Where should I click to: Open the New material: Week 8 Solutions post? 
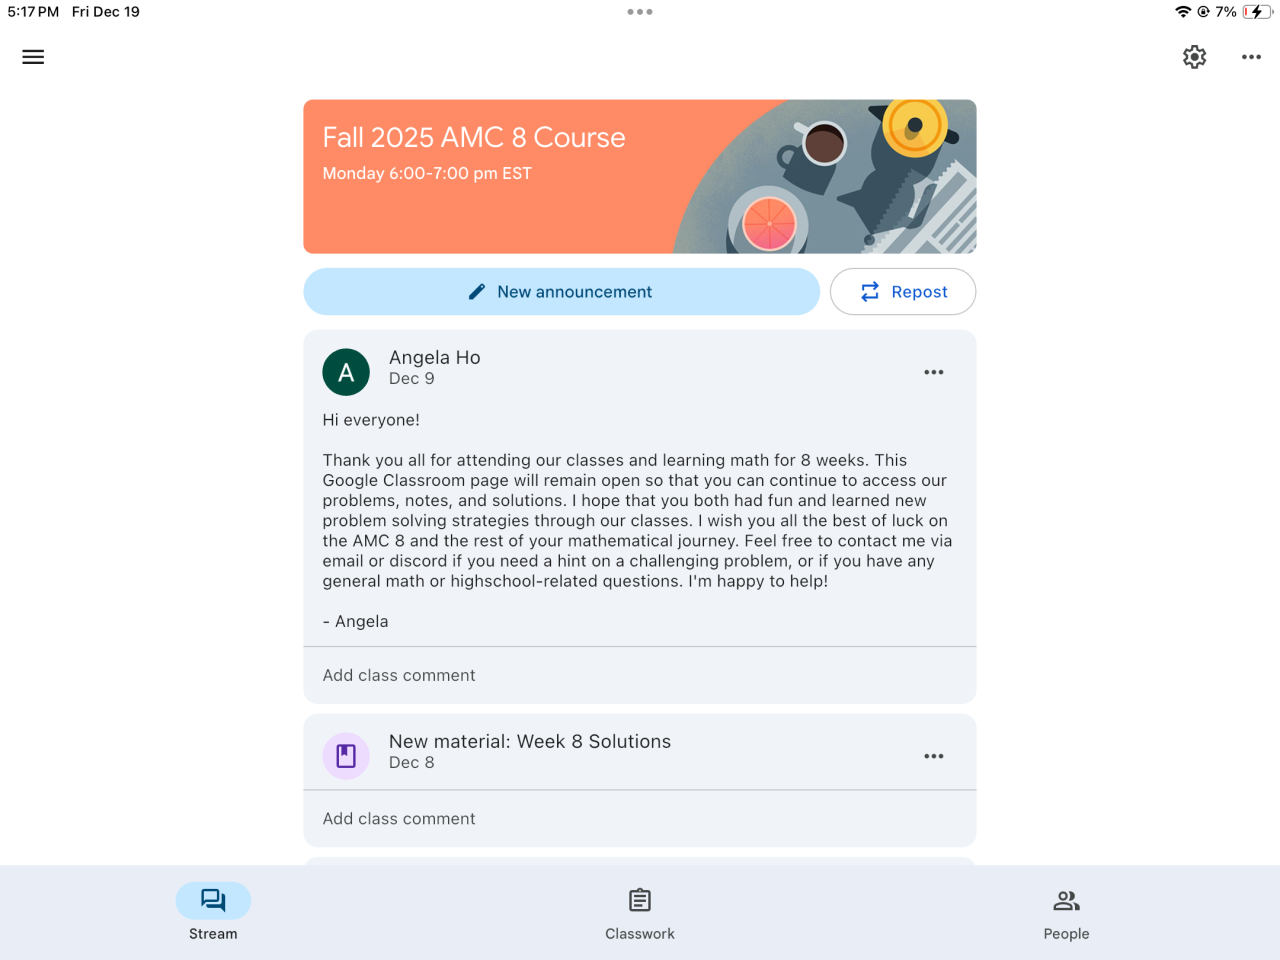pos(530,741)
